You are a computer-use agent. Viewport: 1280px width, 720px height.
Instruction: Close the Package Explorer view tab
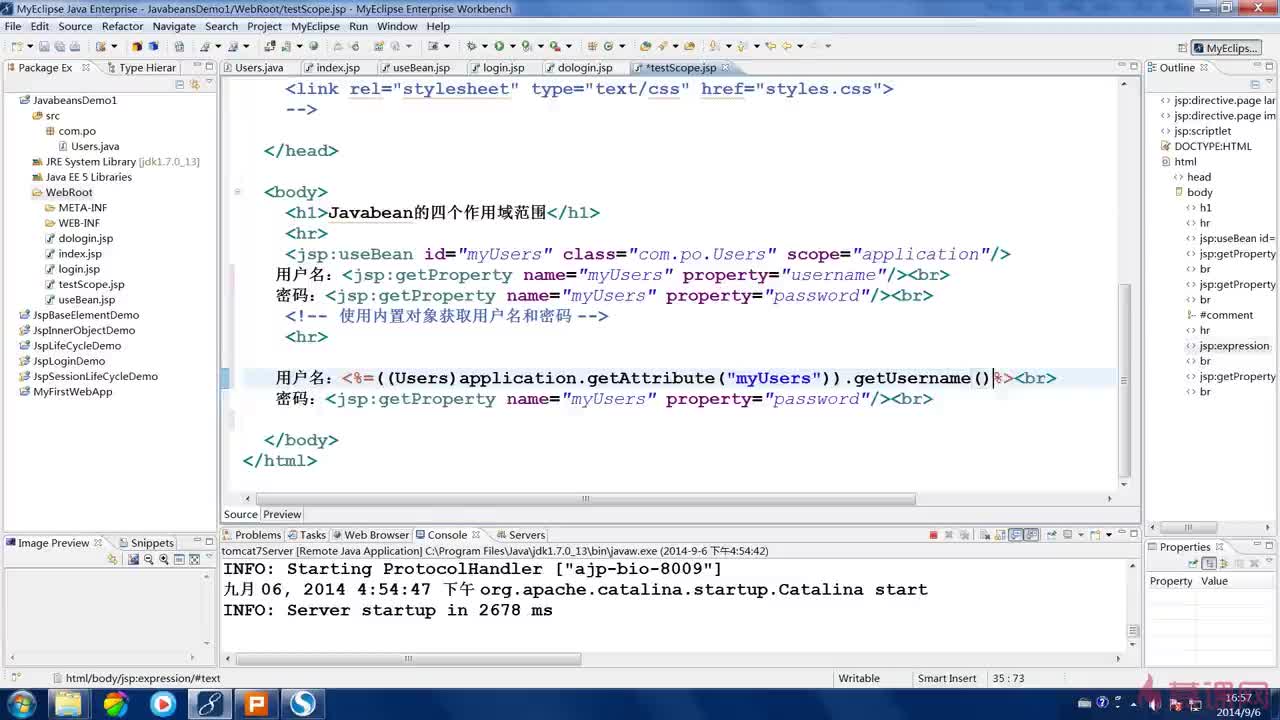click(86, 67)
